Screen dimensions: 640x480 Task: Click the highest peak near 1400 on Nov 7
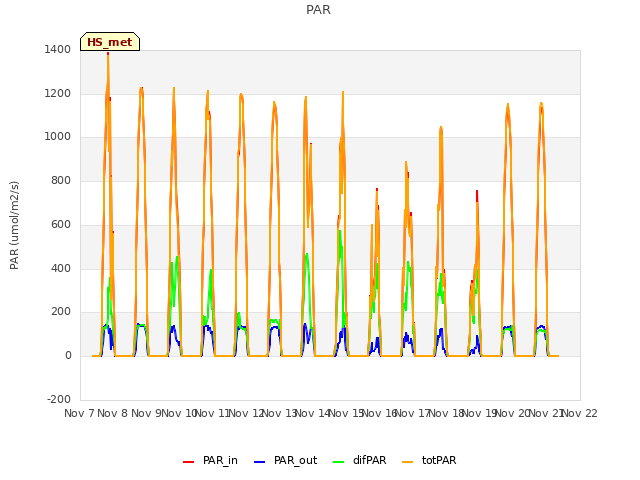108,53
